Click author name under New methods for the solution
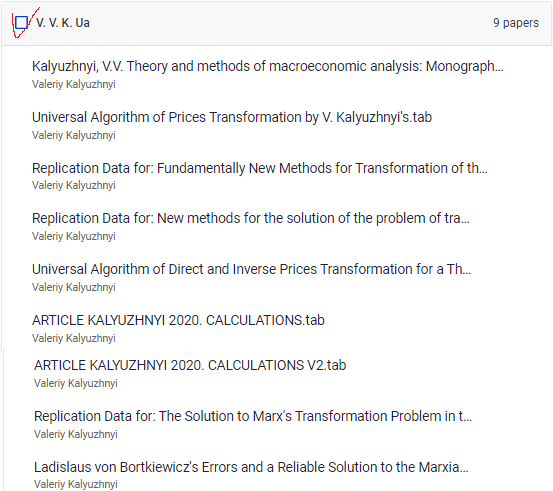The image size is (553, 491). 74,236
